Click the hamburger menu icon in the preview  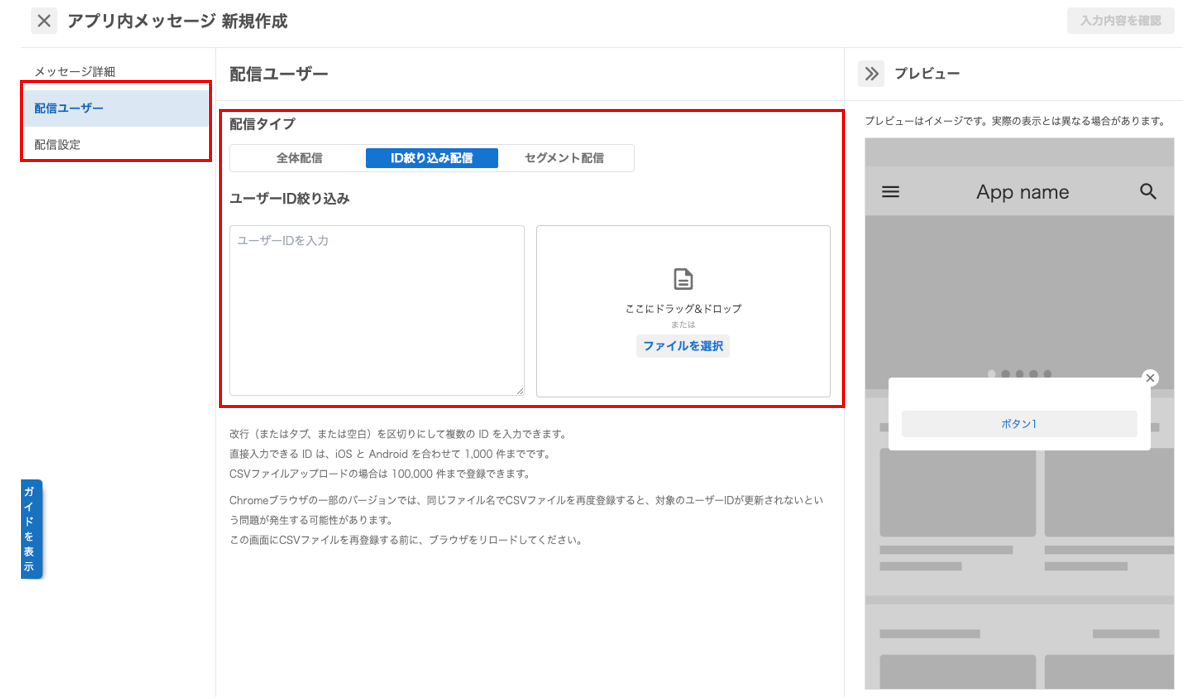pyautogui.click(x=890, y=192)
